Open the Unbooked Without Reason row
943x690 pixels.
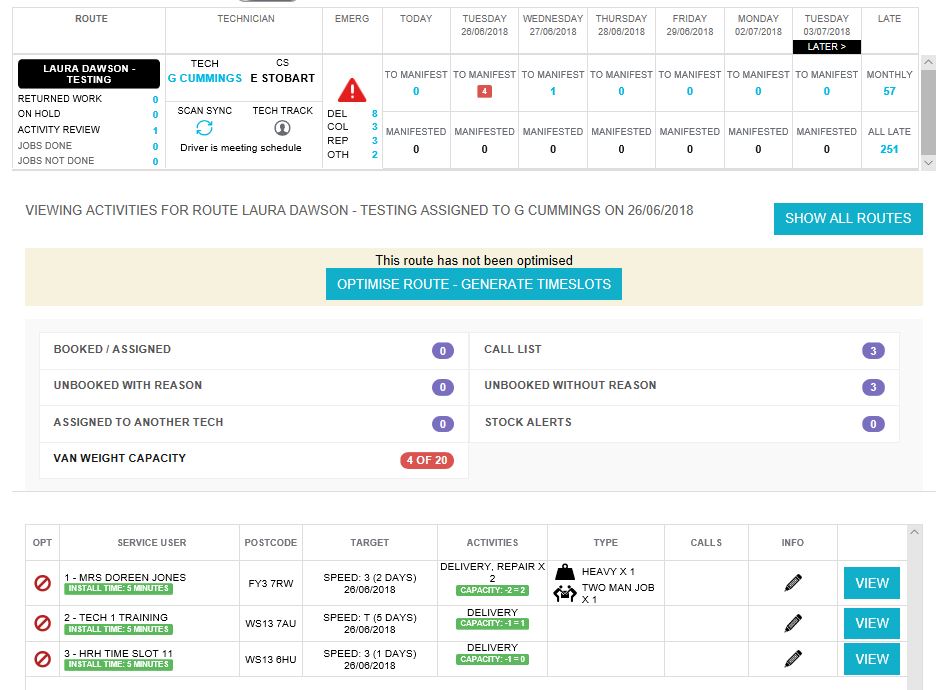684,387
